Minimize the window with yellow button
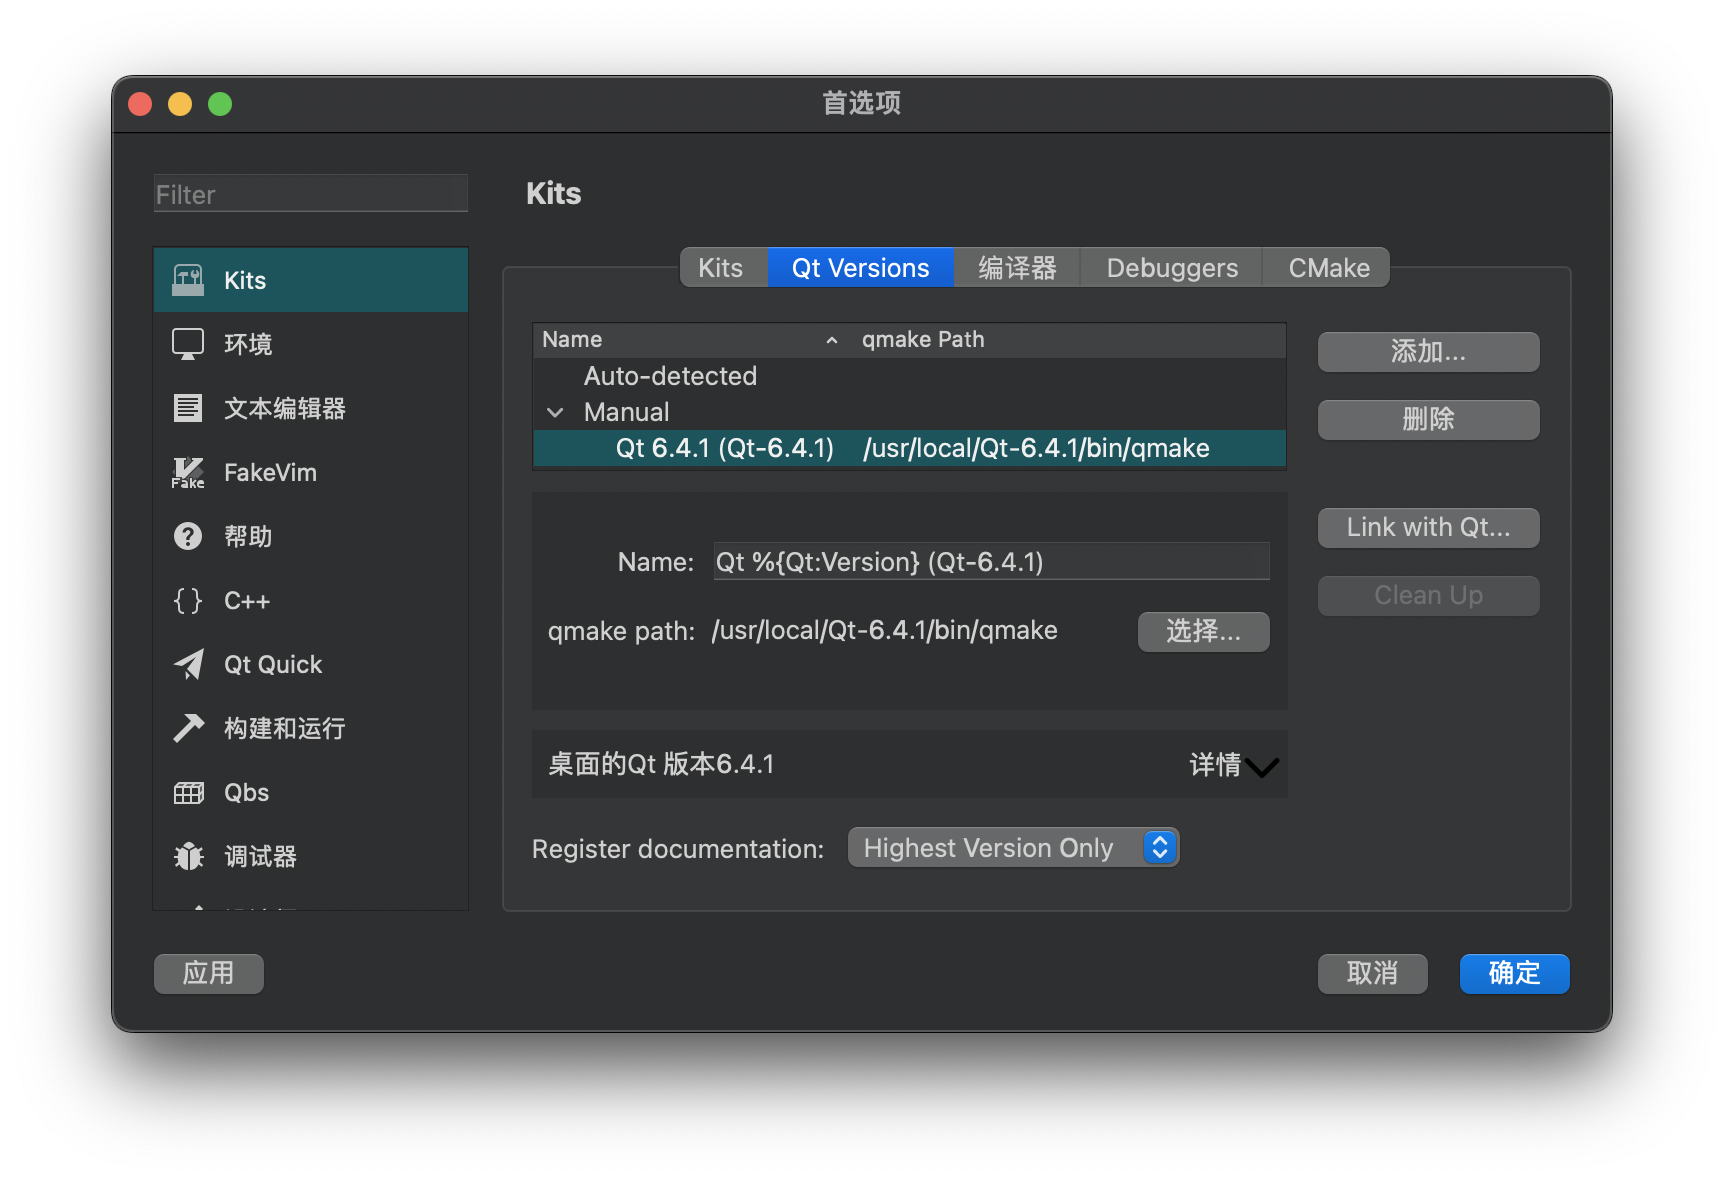1724x1180 pixels. coord(180,104)
